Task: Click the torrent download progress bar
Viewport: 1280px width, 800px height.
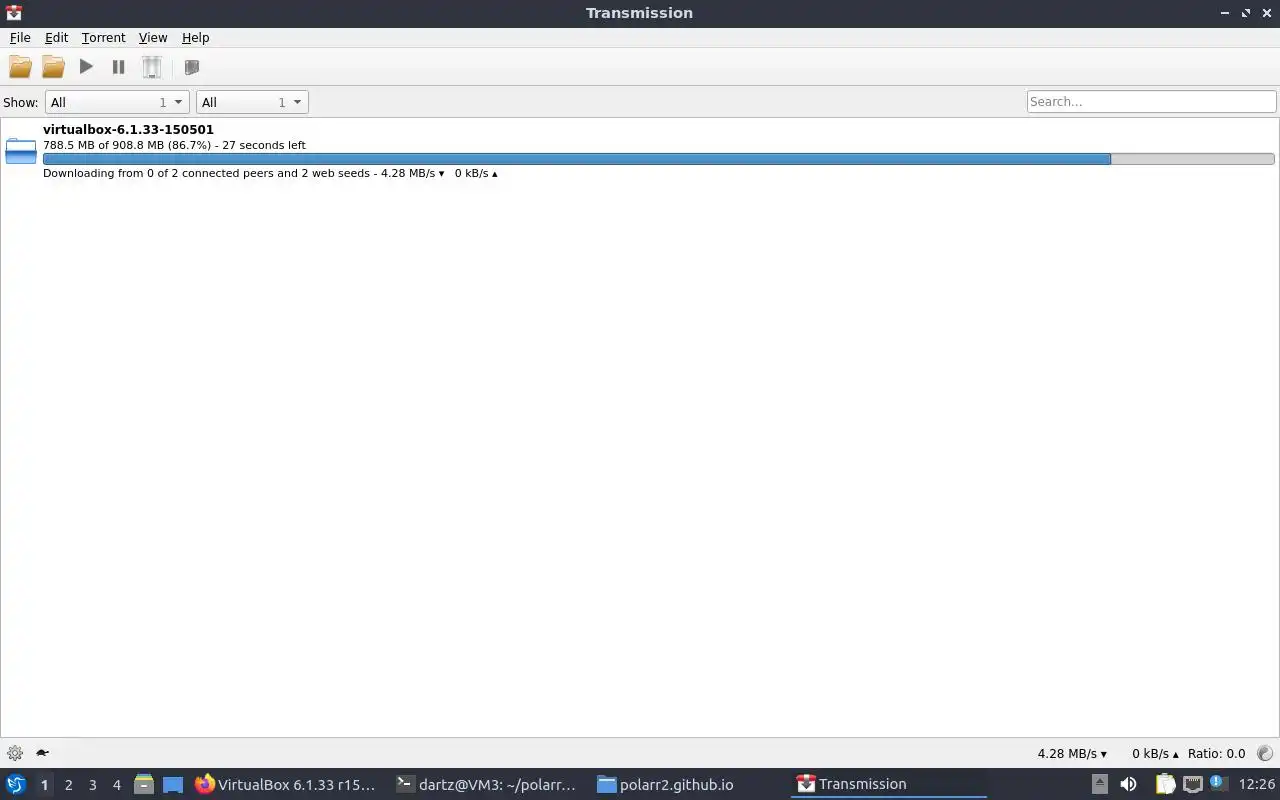Action: (658, 159)
